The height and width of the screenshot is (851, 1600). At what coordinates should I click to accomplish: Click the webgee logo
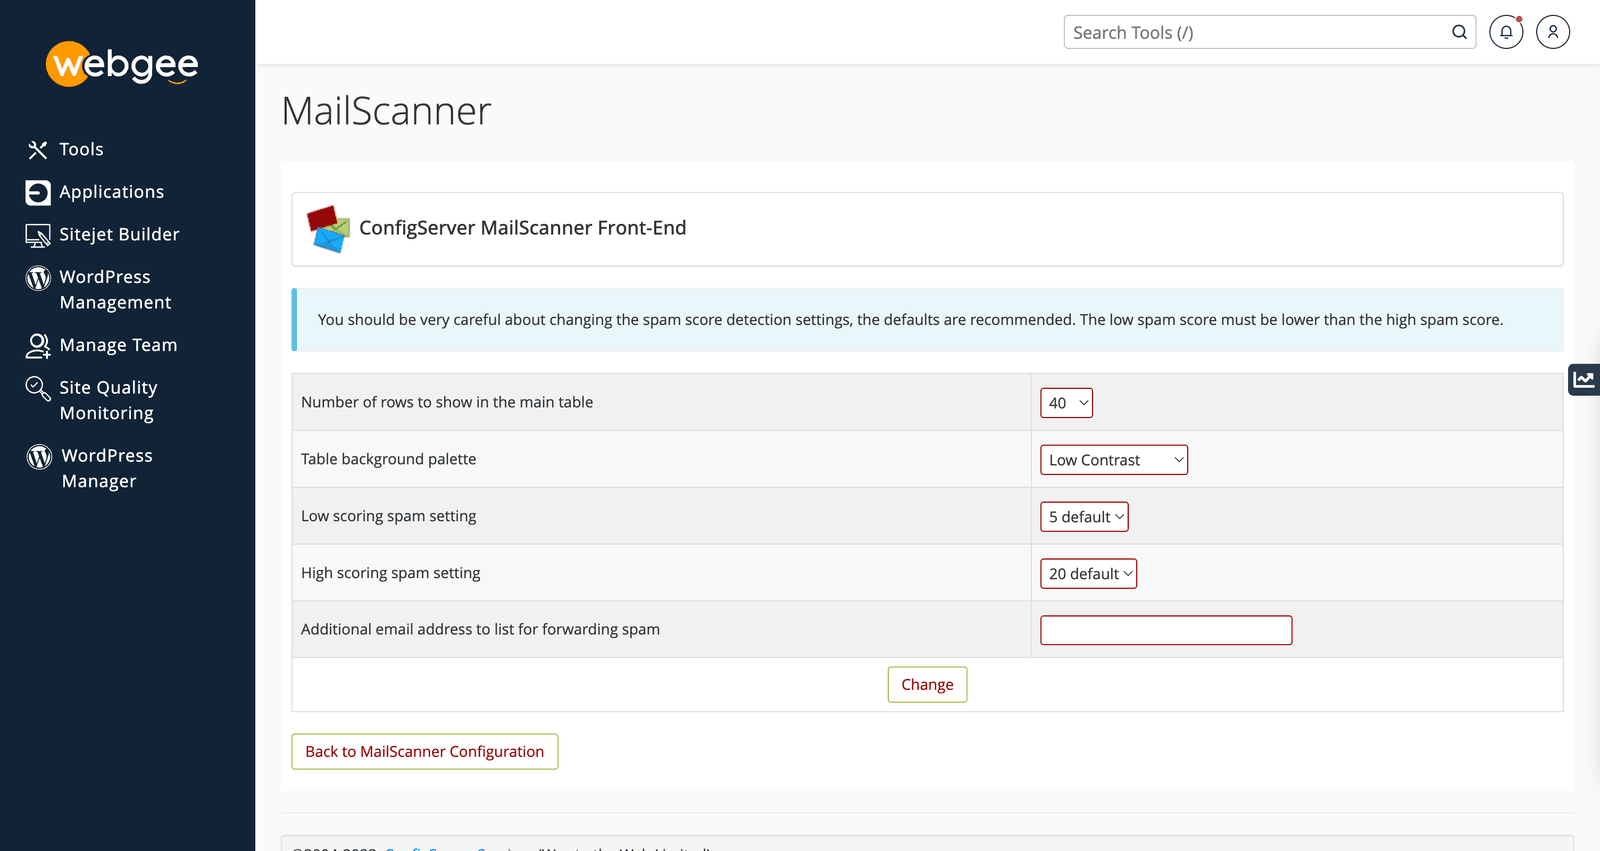pyautogui.click(x=122, y=64)
